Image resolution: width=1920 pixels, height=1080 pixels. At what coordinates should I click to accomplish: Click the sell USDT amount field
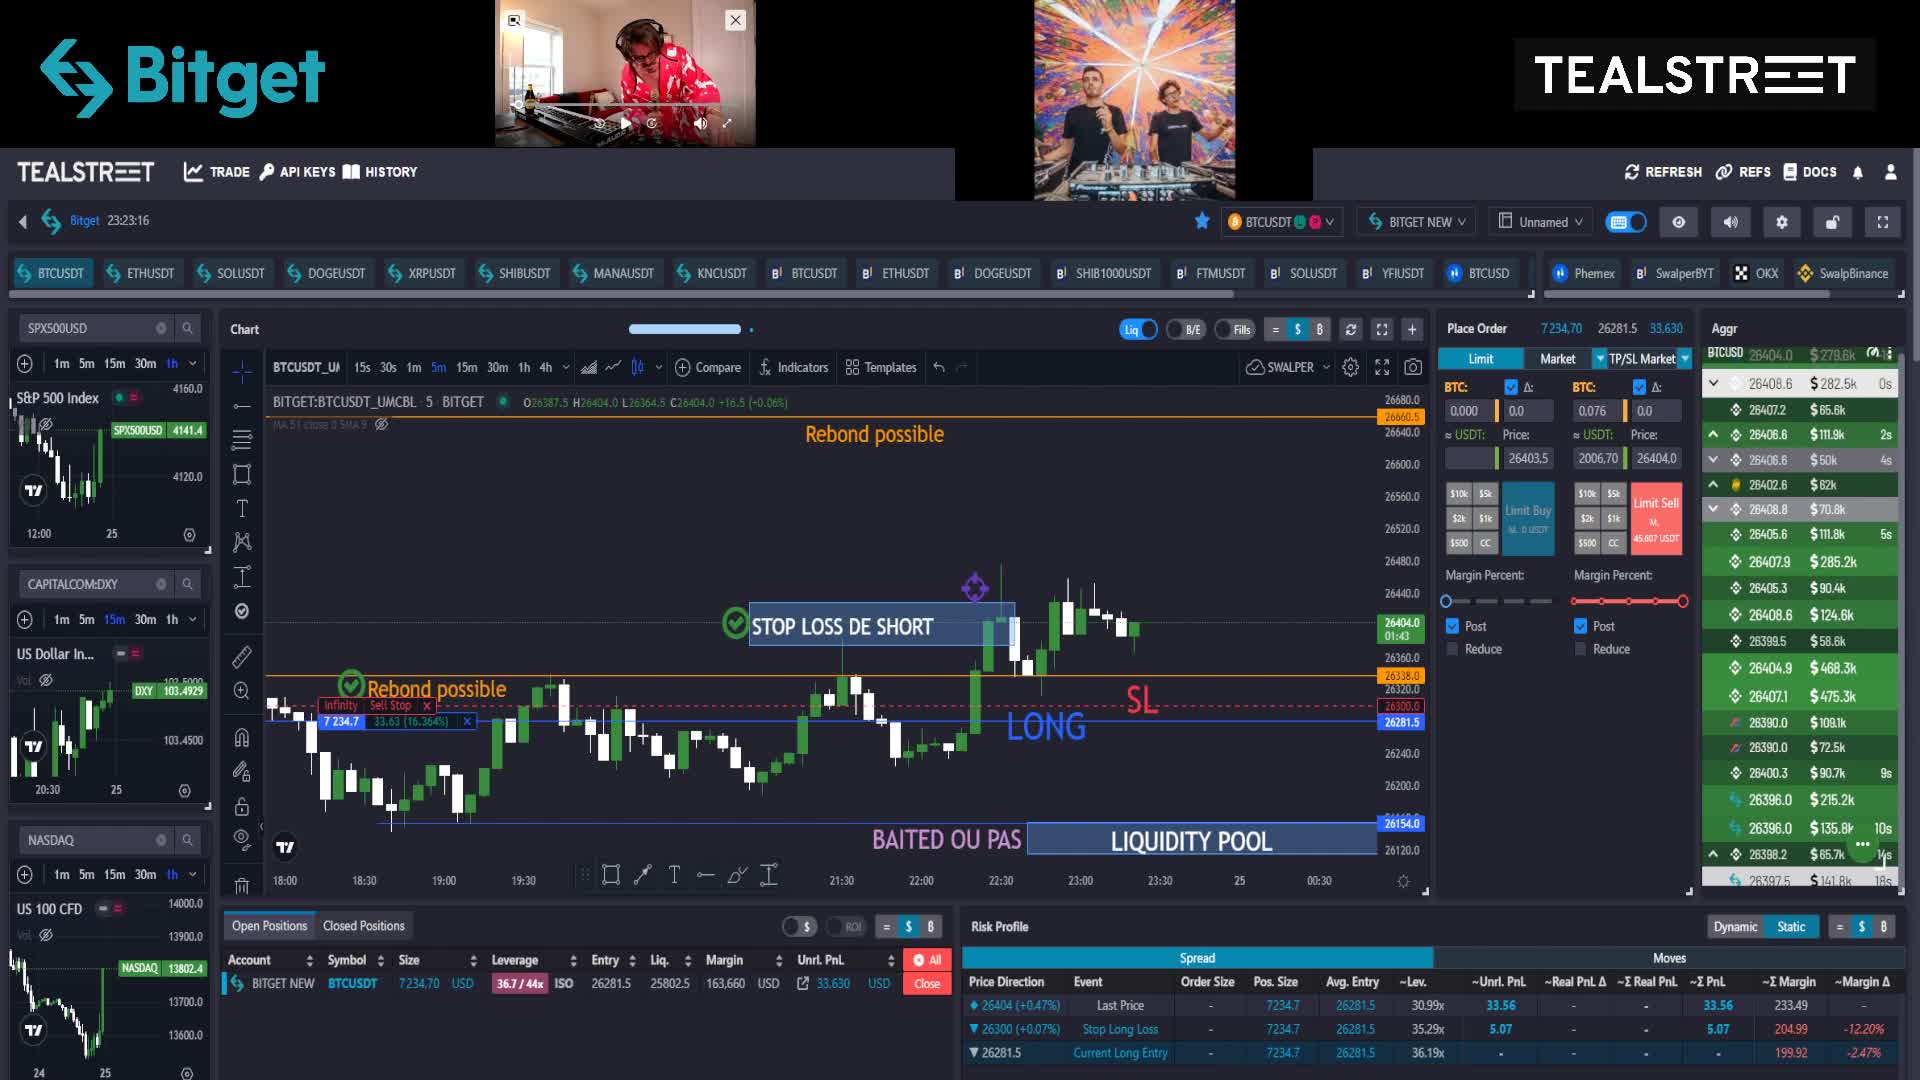[x=1597, y=458]
